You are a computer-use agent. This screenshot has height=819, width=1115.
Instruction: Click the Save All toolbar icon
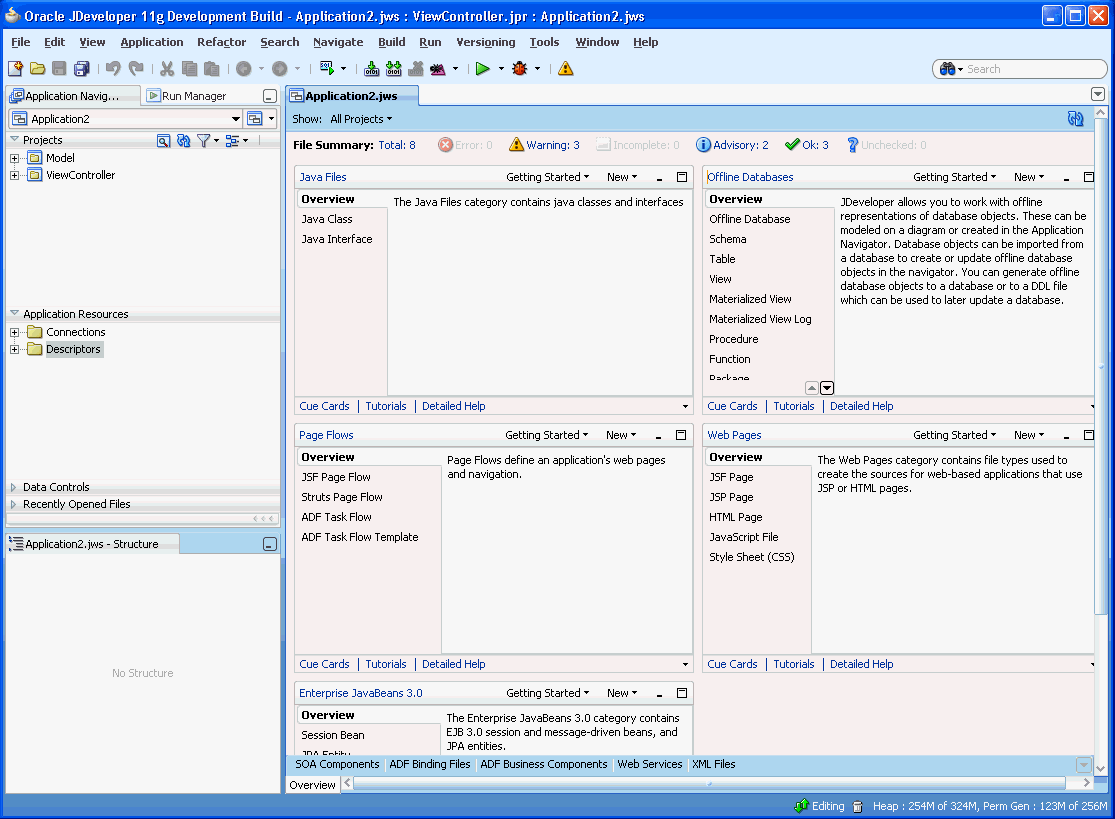pyautogui.click(x=82, y=69)
